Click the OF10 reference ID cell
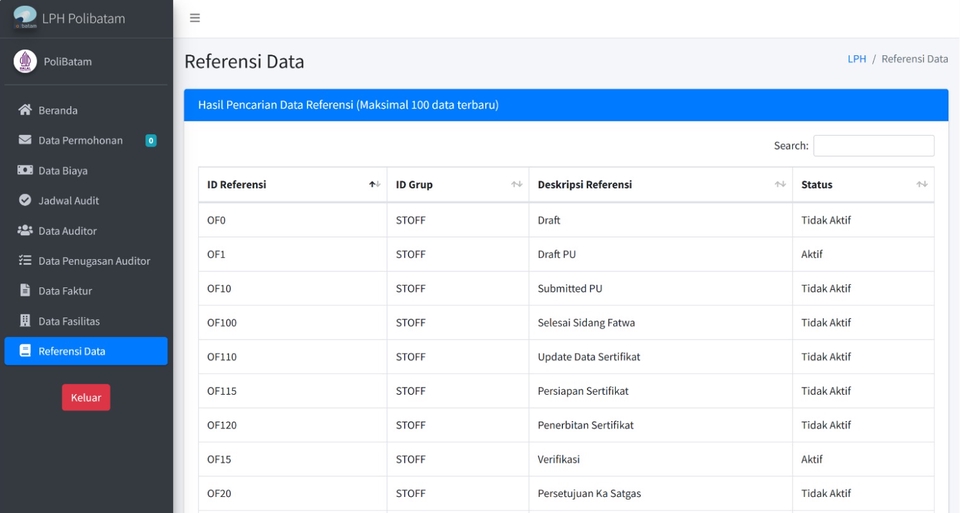 (x=293, y=288)
